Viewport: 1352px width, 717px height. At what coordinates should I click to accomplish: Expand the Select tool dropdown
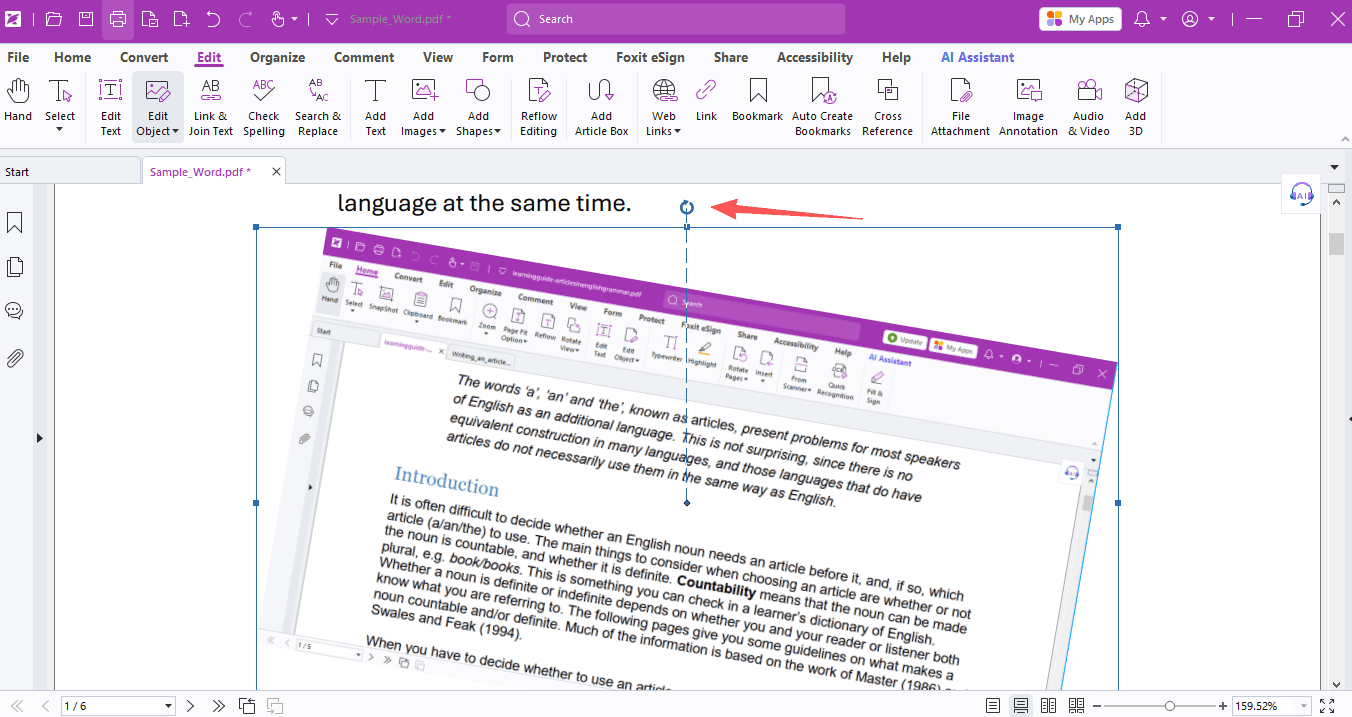(x=60, y=129)
